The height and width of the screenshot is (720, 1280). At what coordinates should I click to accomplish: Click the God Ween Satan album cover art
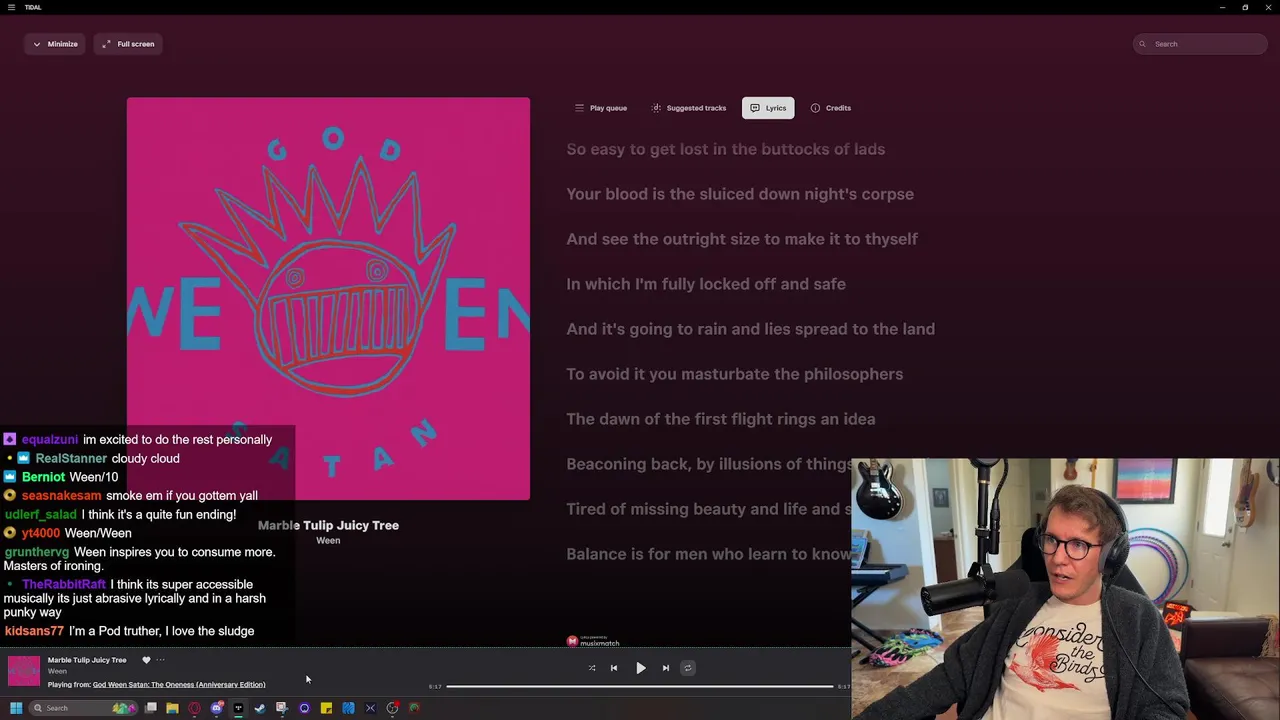point(328,298)
